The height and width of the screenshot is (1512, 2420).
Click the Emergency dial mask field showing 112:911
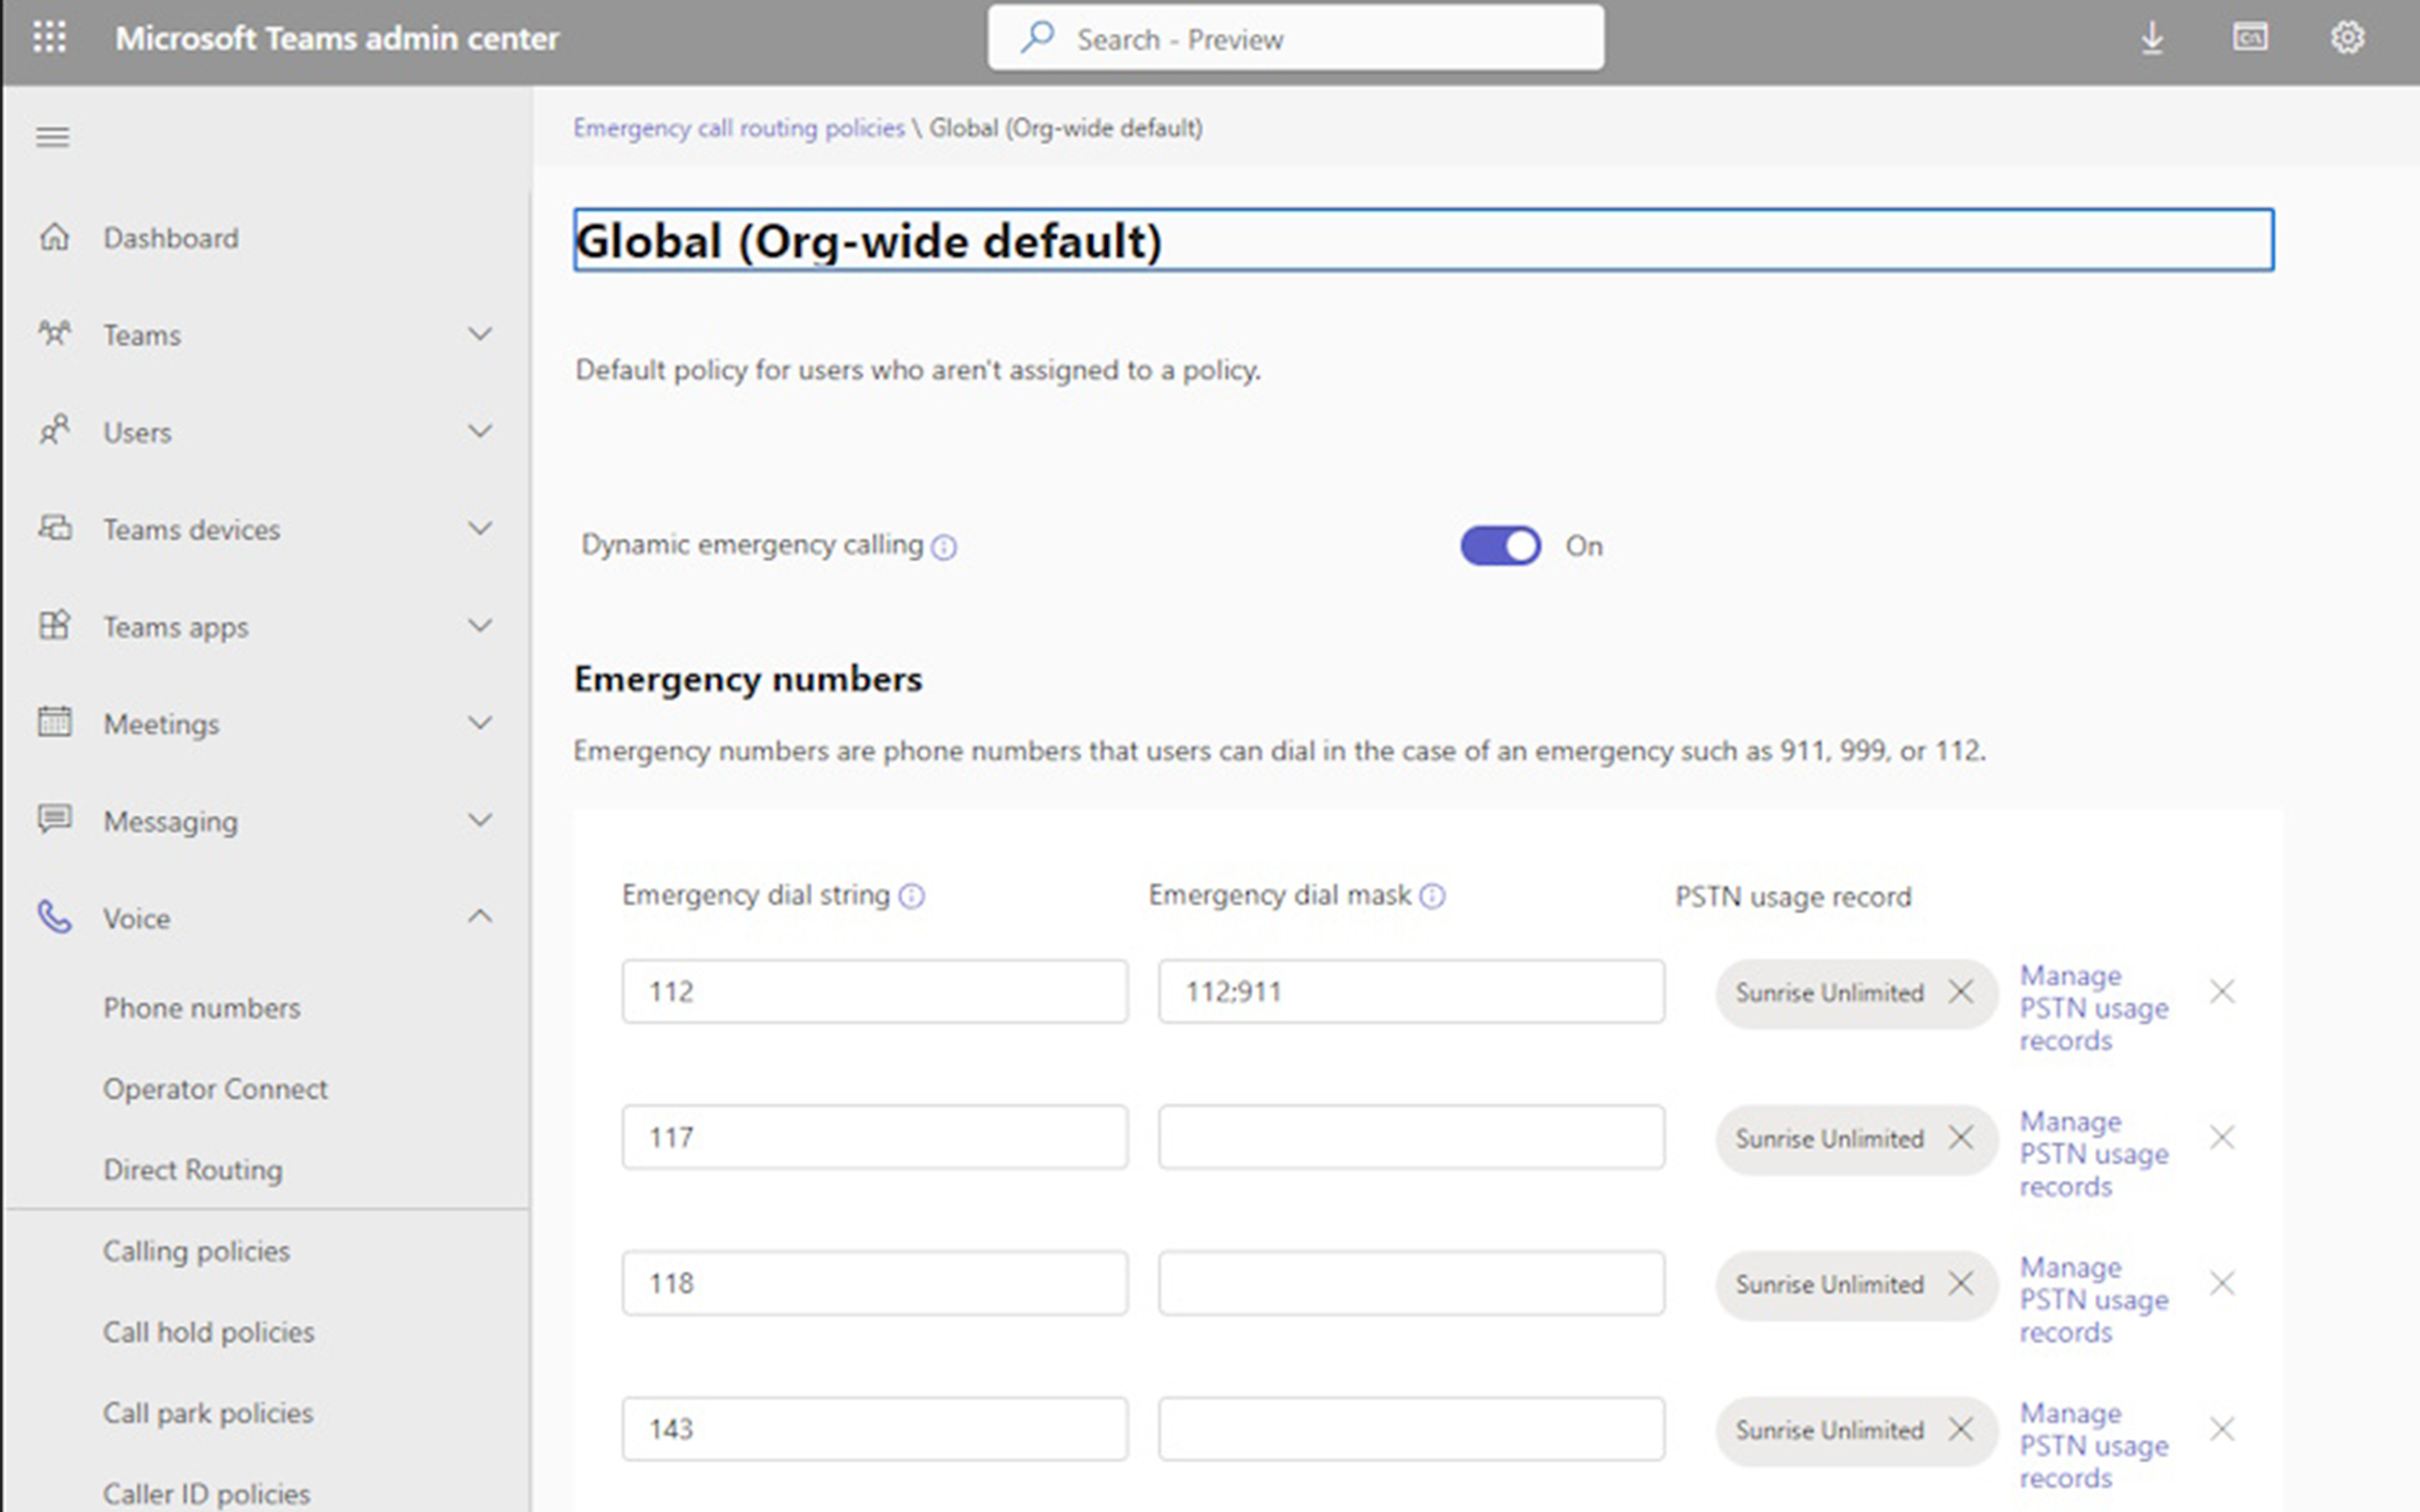tap(1410, 991)
